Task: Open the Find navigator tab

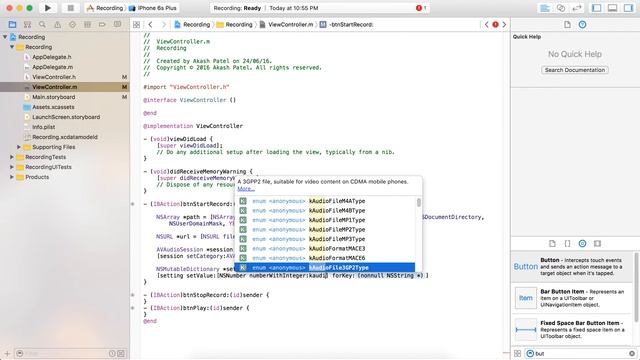Action: (x=42, y=24)
